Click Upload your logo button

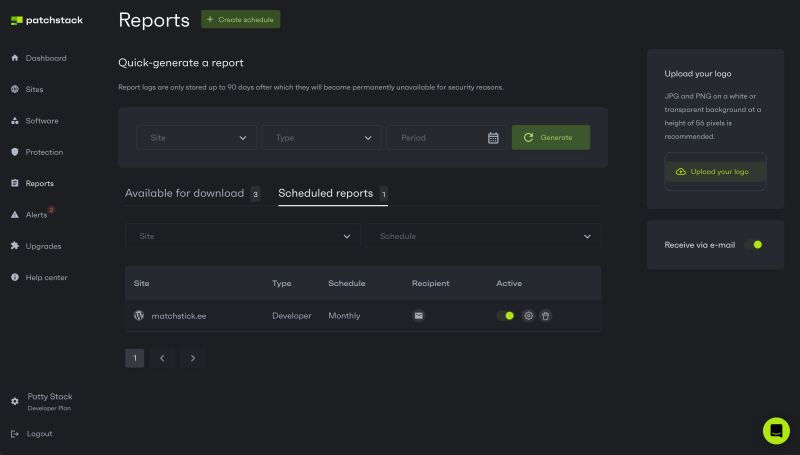point(715,172)
